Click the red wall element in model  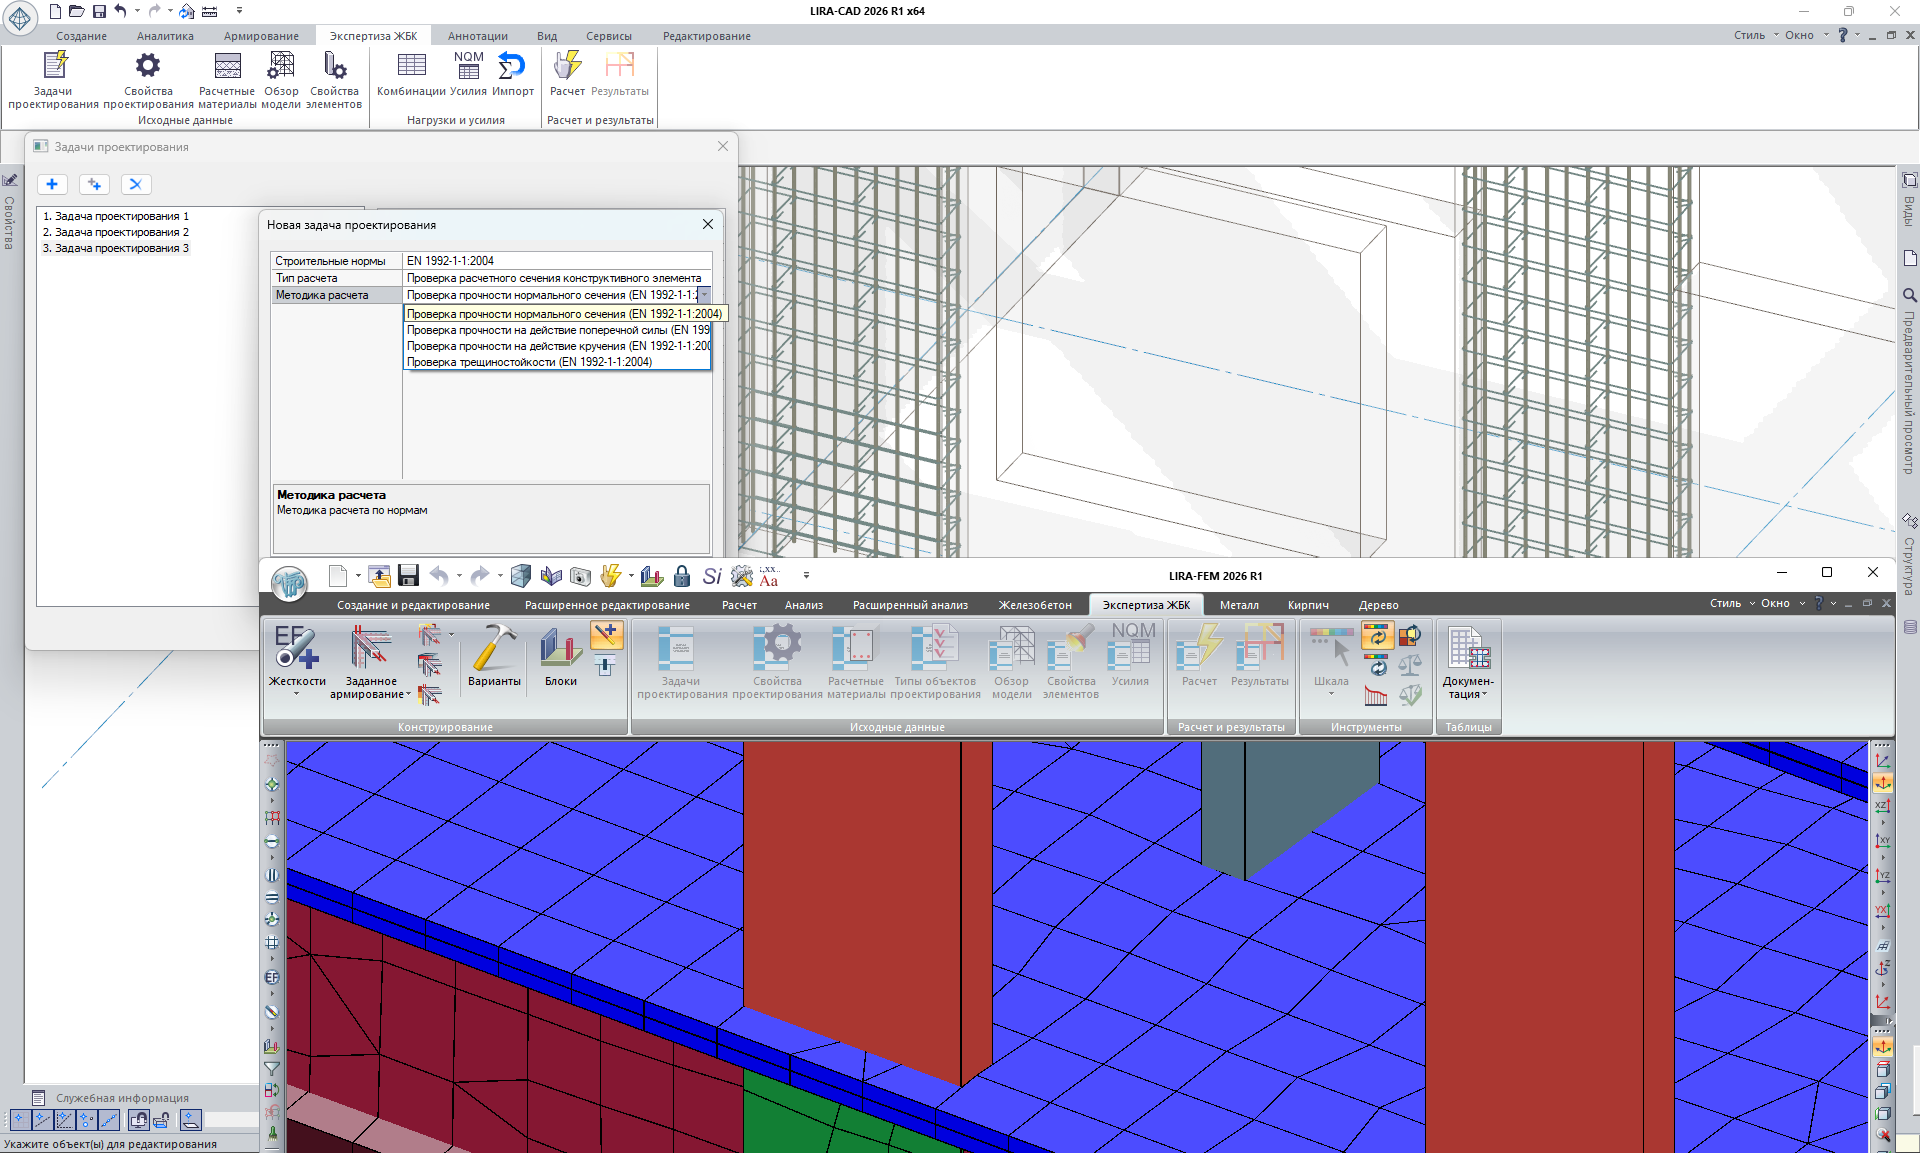point(850,900)
